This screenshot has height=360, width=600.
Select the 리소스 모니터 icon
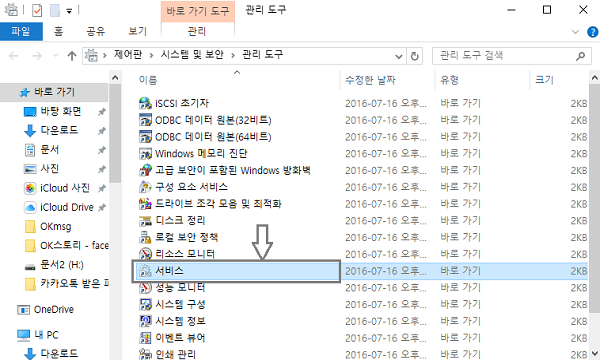tap(145, 254)
